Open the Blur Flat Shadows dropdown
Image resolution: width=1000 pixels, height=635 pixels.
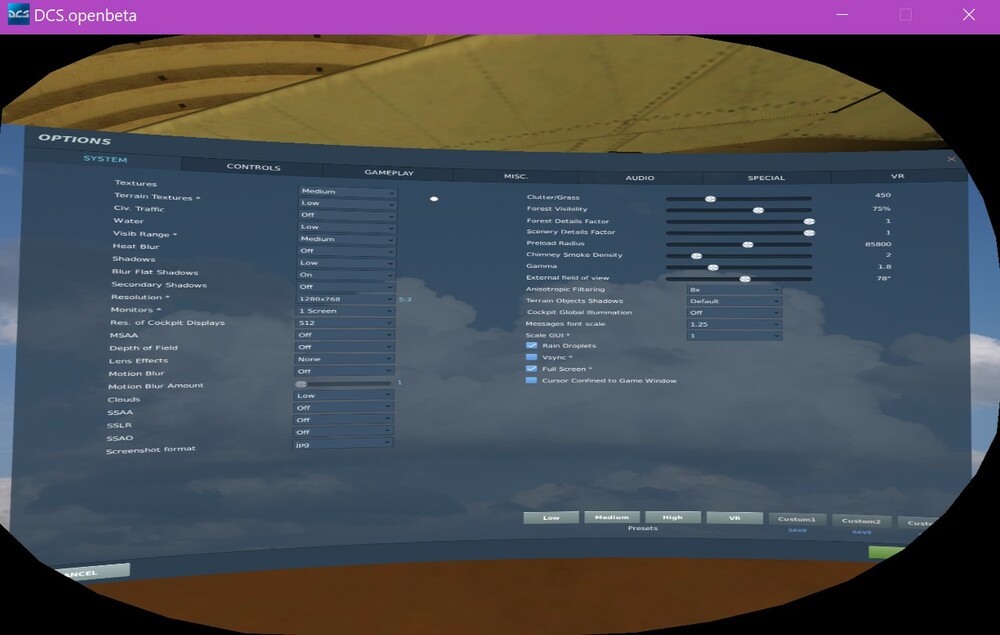coord(346,275)
